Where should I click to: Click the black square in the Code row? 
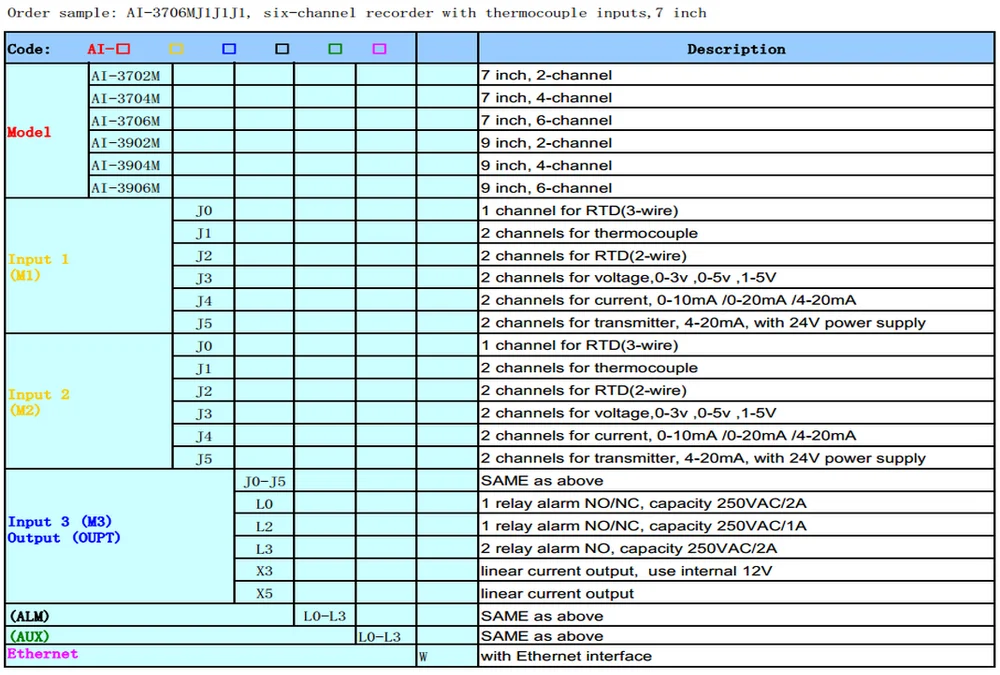(282, 49)
